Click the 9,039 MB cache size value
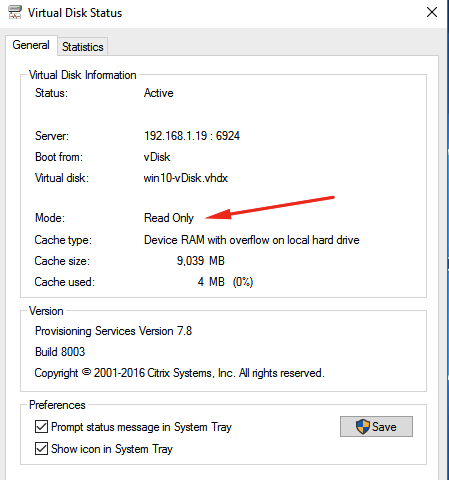449x480 pixels. pos(201,261)
